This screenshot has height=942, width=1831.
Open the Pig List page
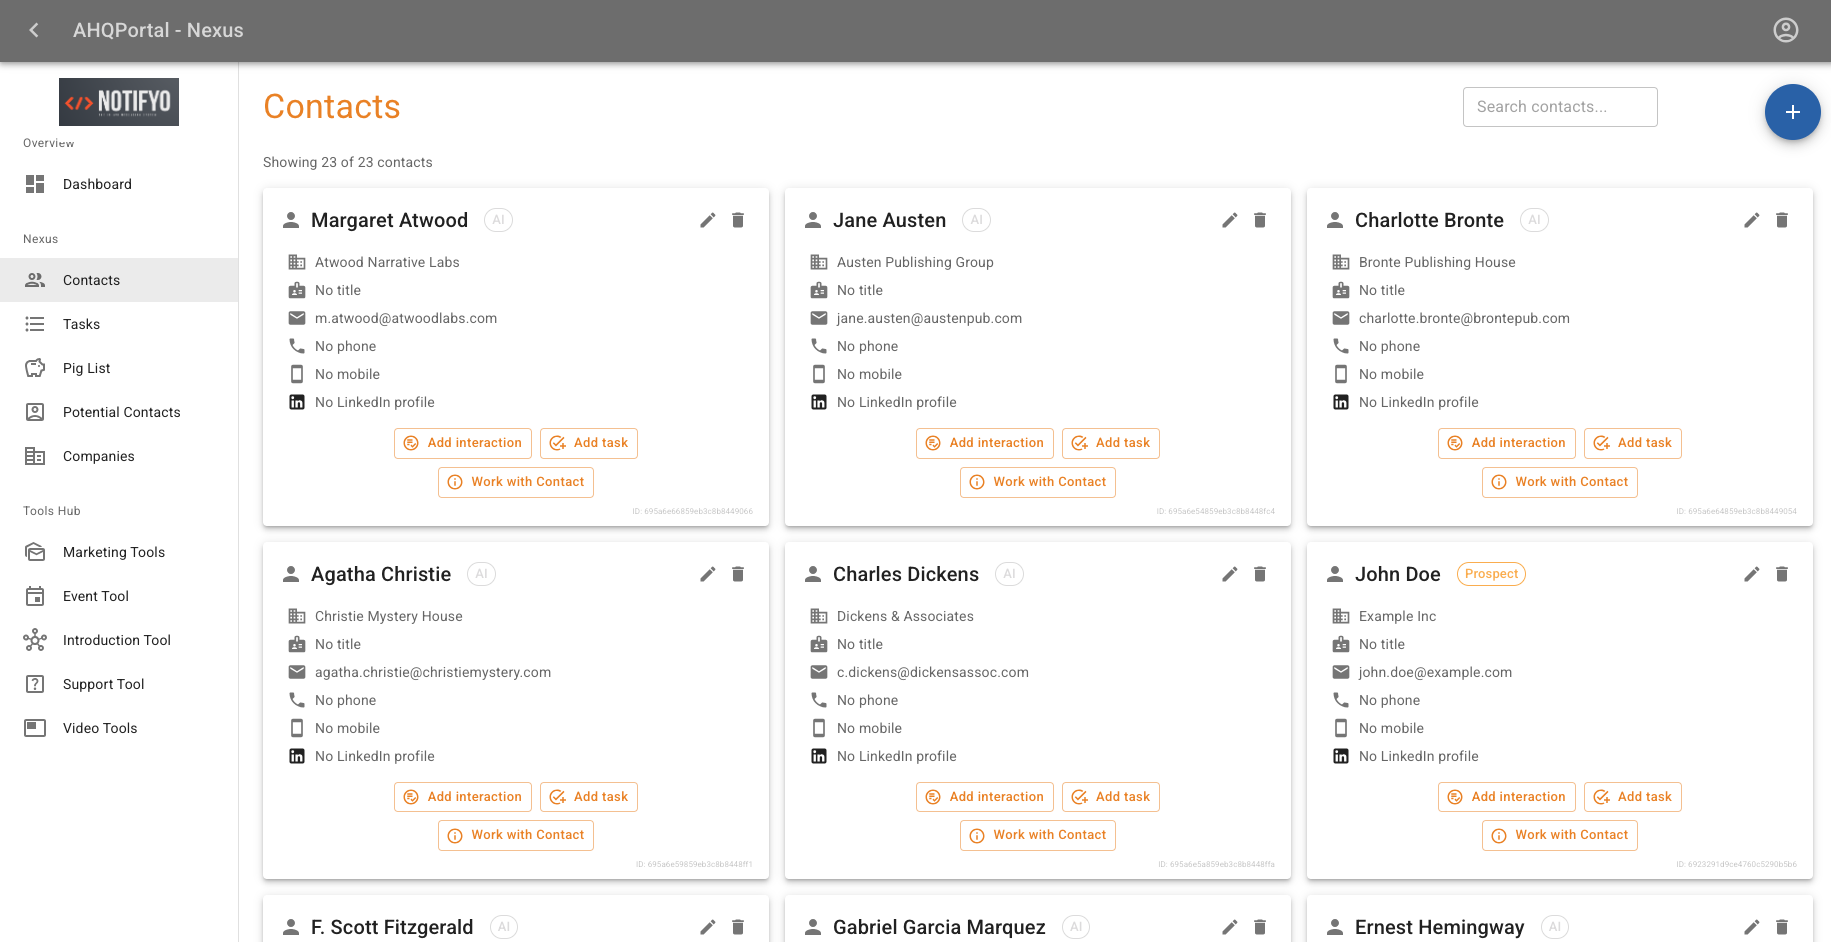86,368
